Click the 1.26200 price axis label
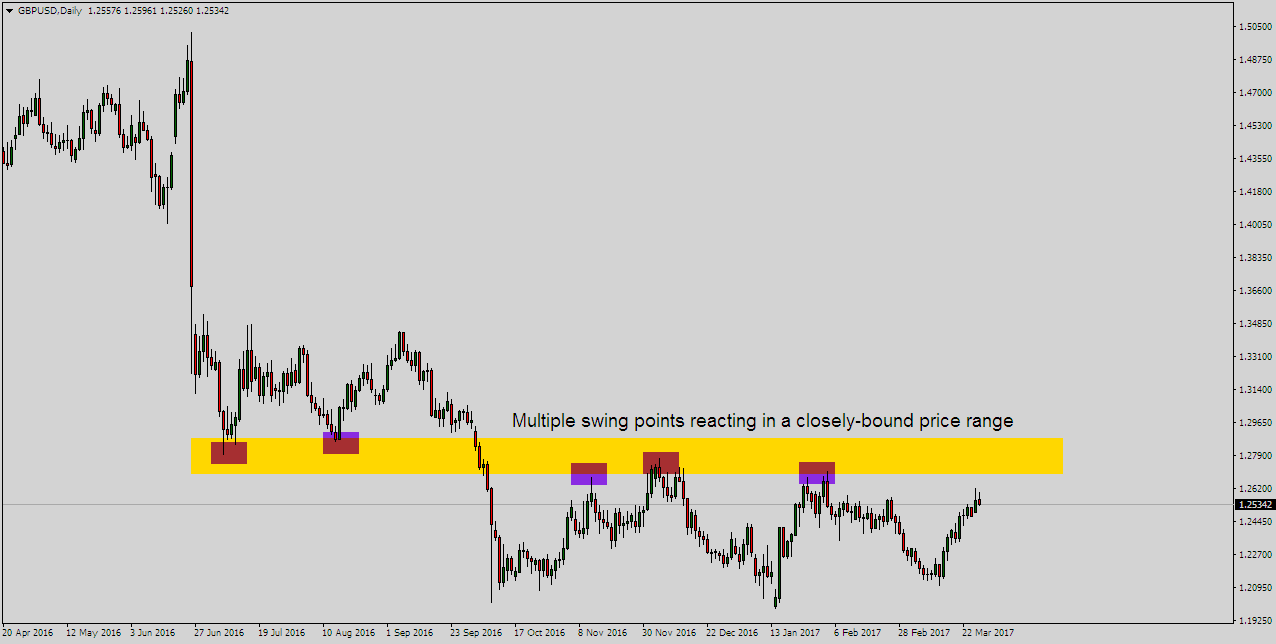 [1254, 489]
